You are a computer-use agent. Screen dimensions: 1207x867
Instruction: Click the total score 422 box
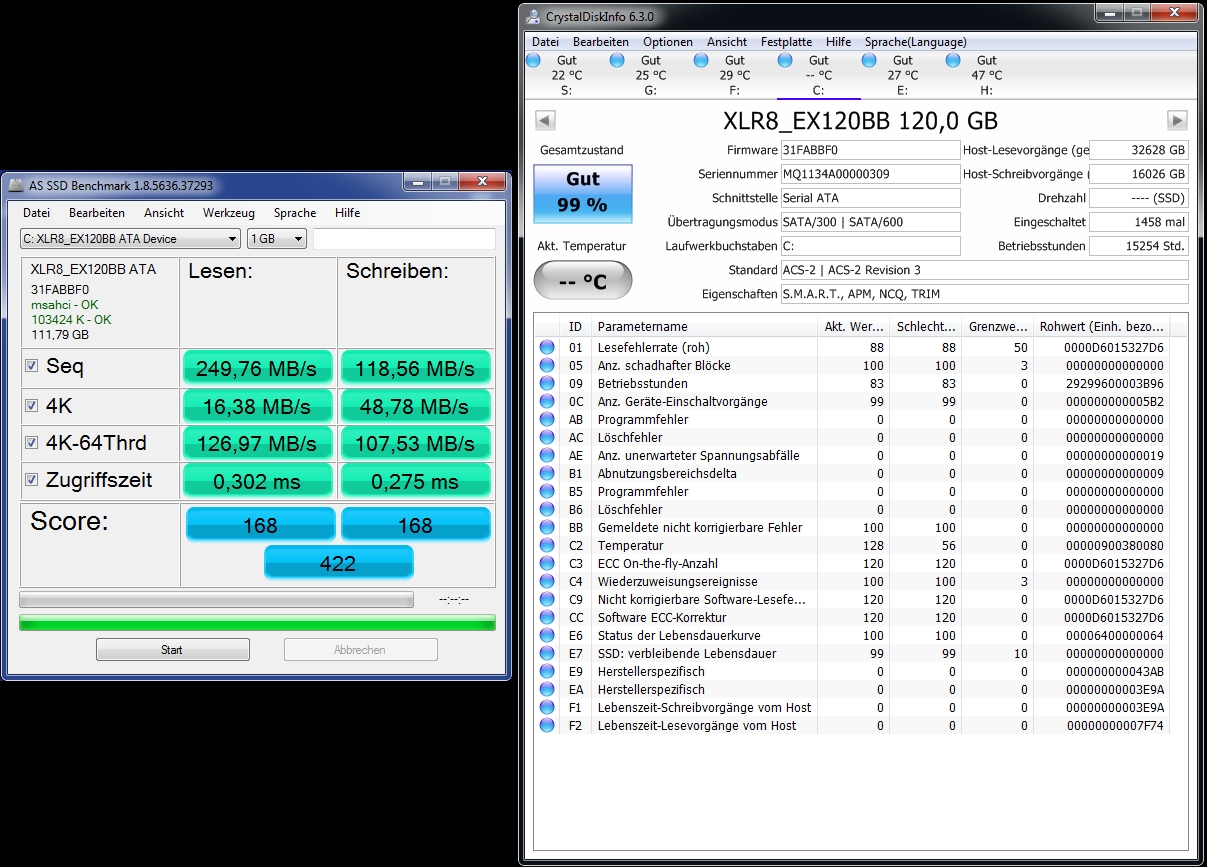click(338, 562)
